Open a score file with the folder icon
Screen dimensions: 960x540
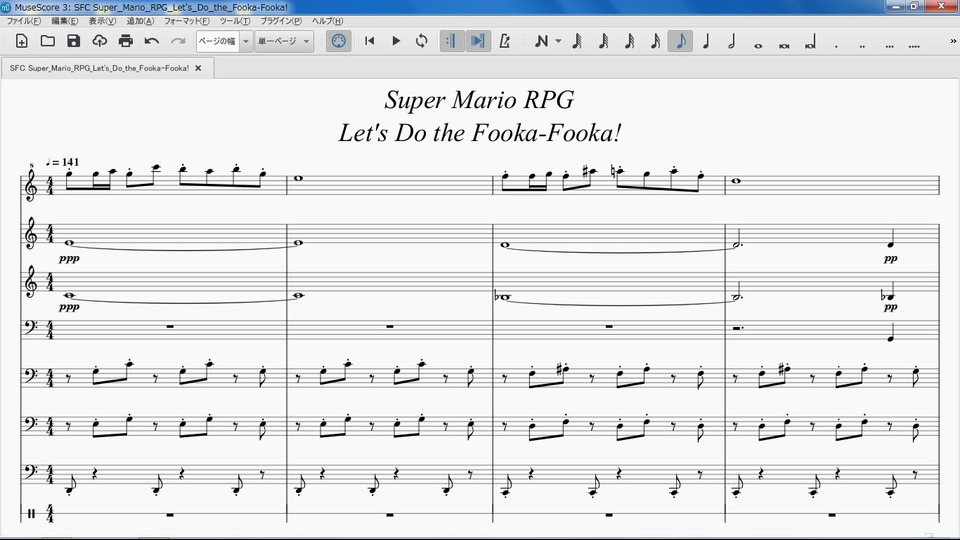click(48, 41)
